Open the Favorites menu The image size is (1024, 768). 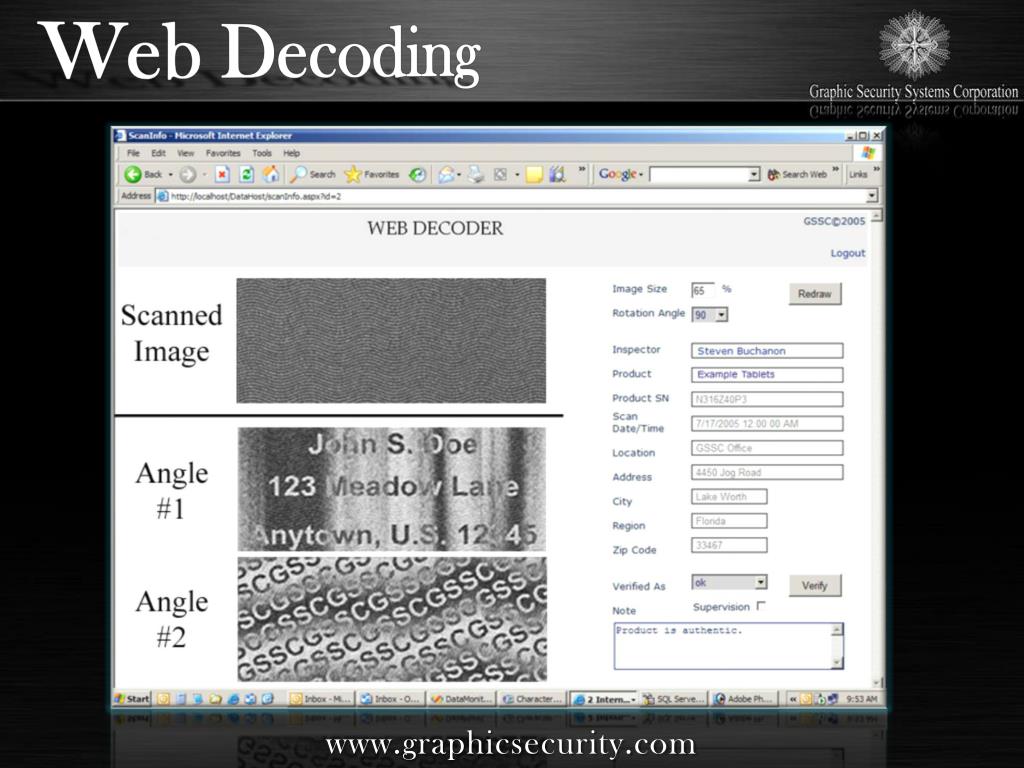[223, 153]
